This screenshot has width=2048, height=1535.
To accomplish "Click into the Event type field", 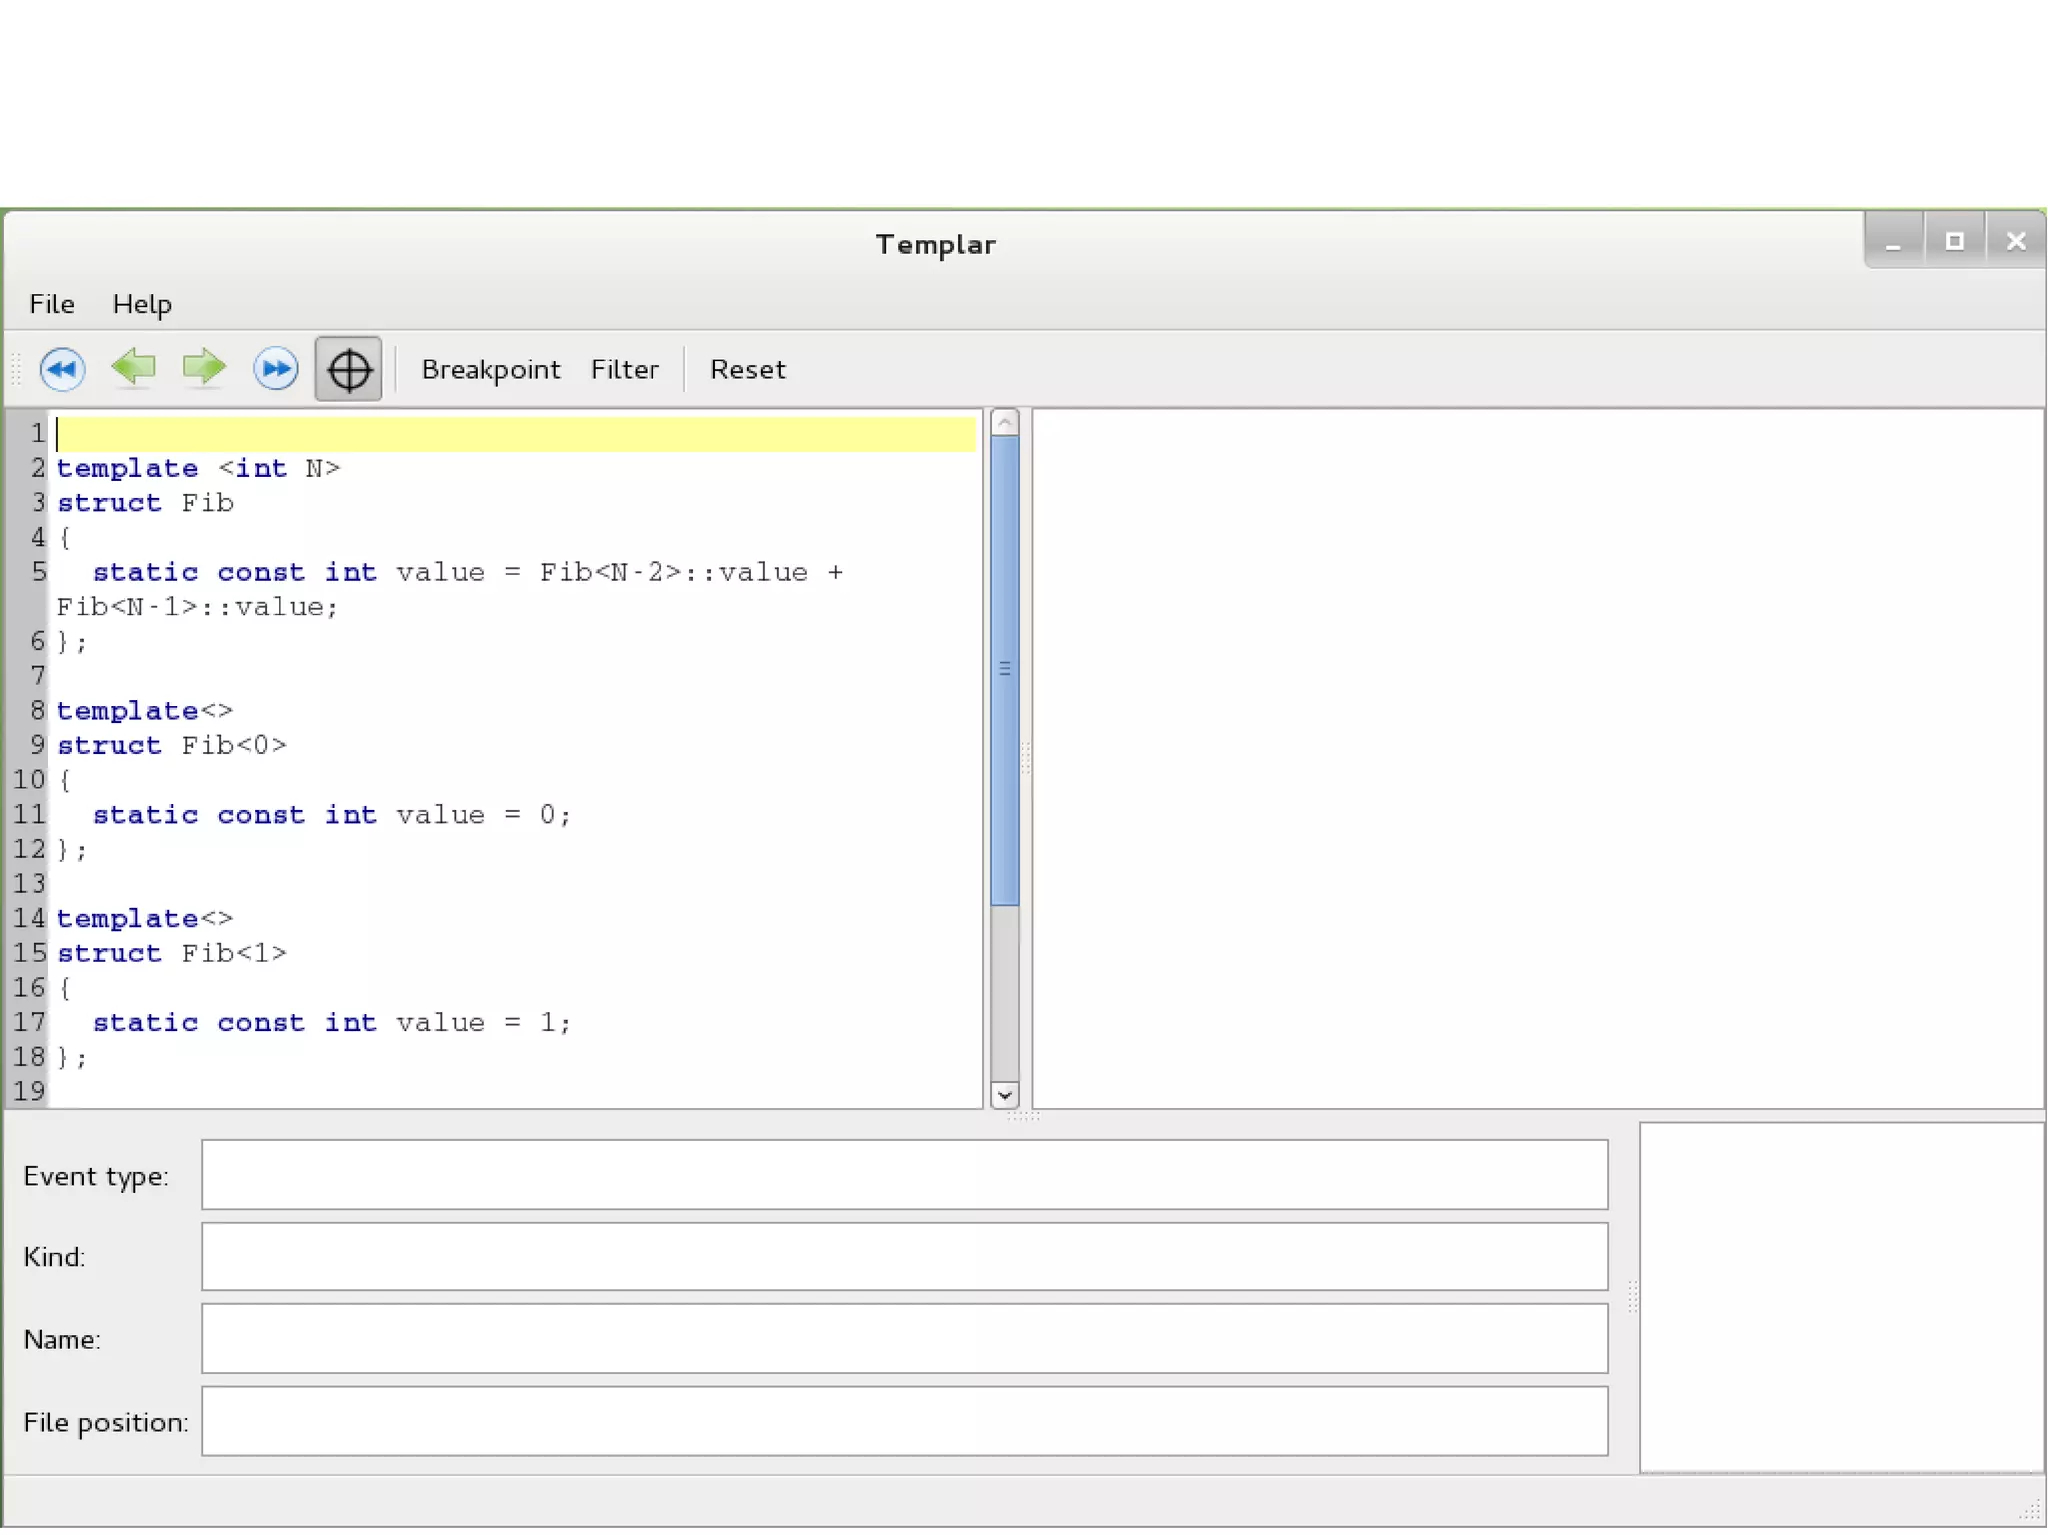I will pos(904,1174).
